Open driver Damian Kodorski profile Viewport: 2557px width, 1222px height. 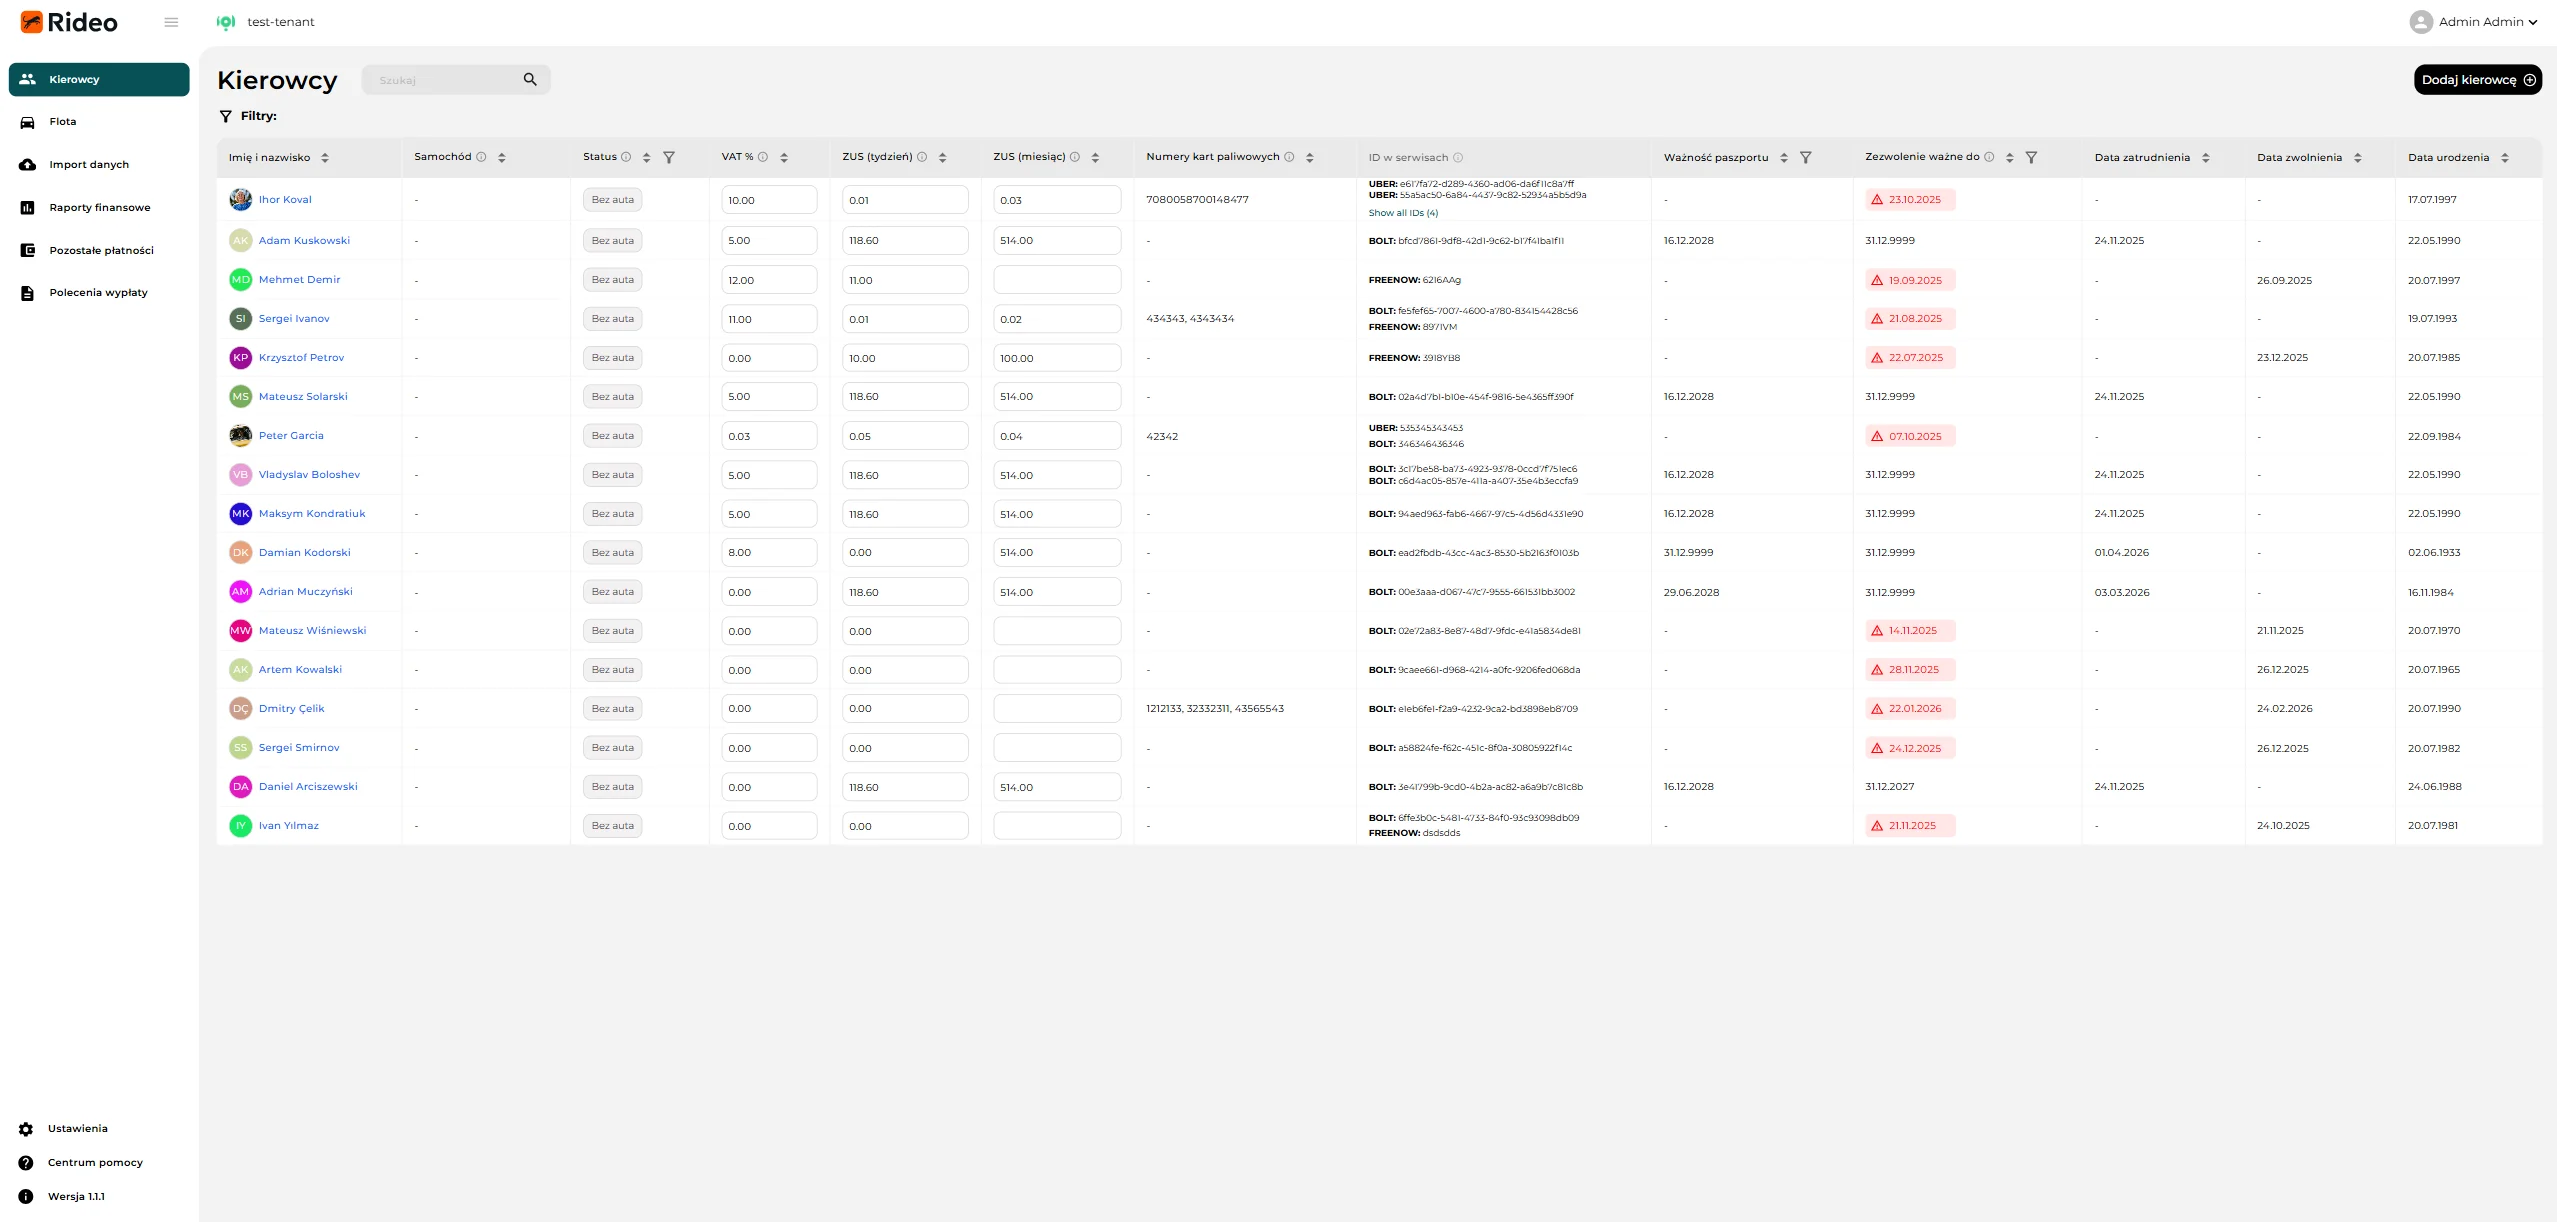click(x=304, y=553)
